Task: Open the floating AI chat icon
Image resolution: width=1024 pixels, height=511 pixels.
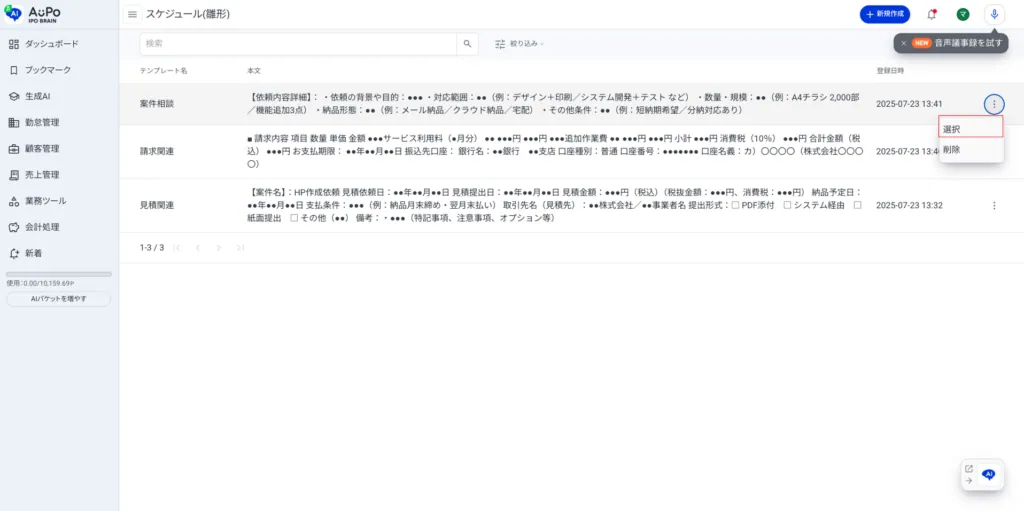Action: (989, 474)
